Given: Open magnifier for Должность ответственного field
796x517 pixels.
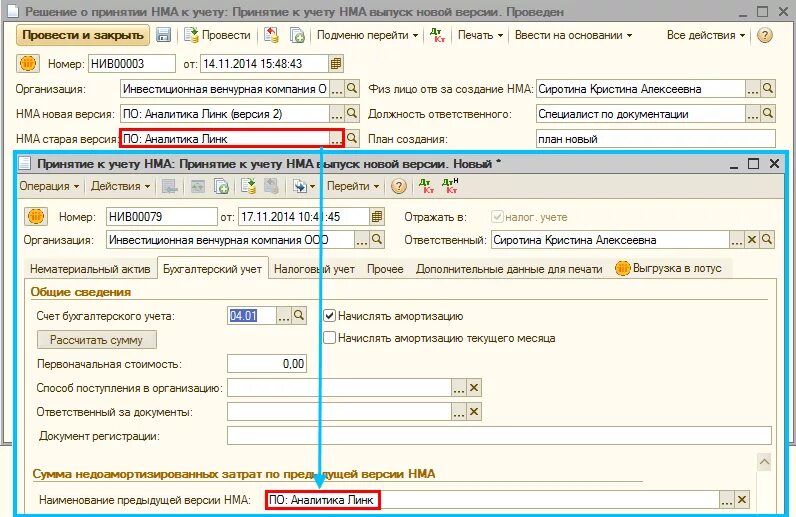Looking at the screenshot, I should [x=768, y=113].
